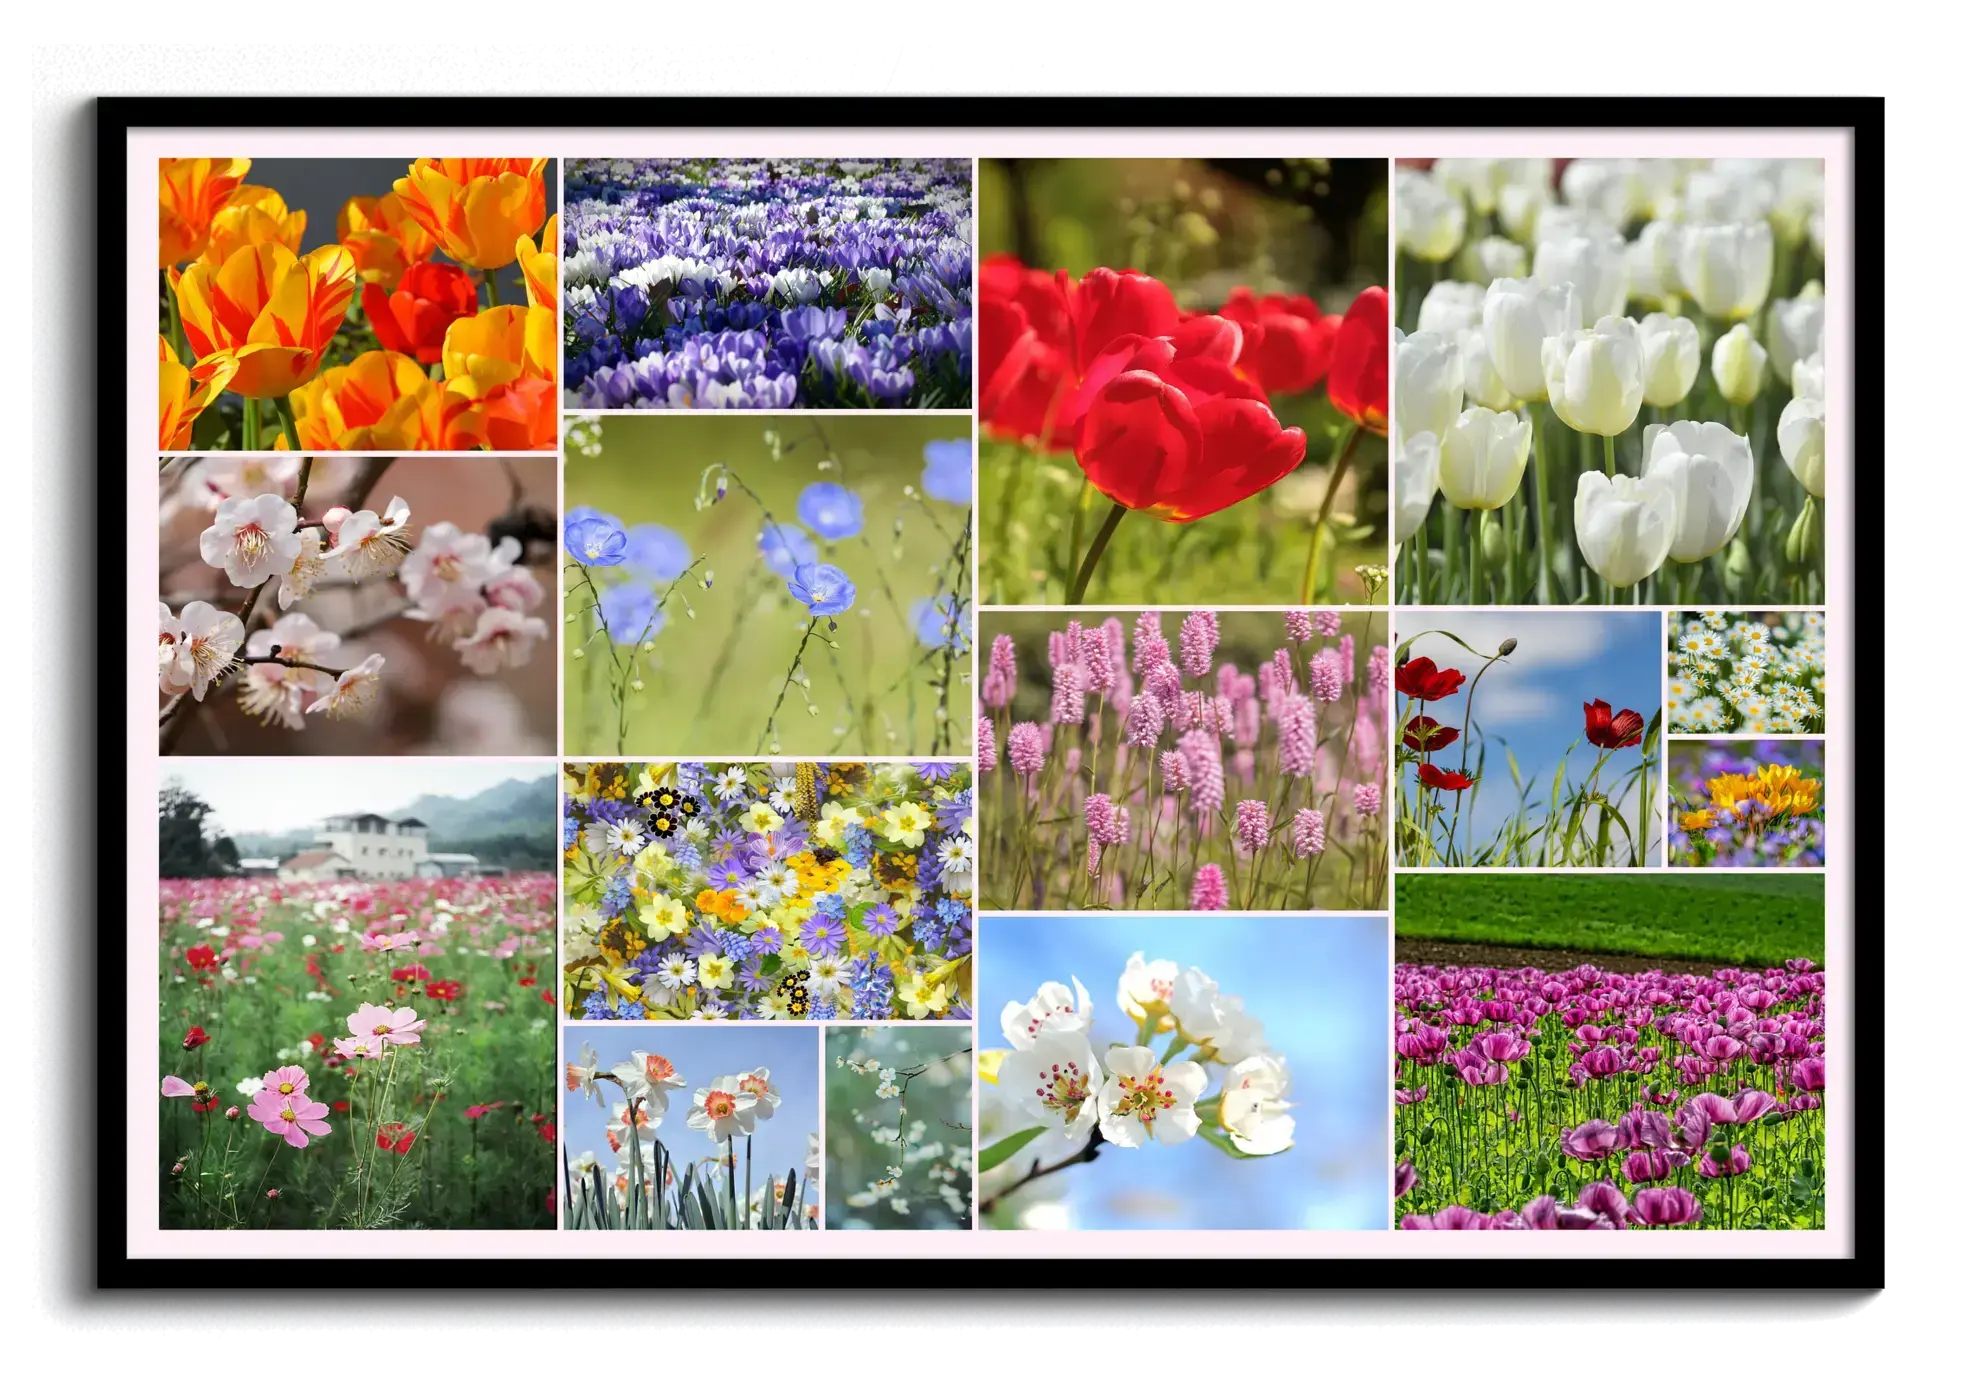
Task: Open the purple crocus field photo
Action: [x=767, y=283]
